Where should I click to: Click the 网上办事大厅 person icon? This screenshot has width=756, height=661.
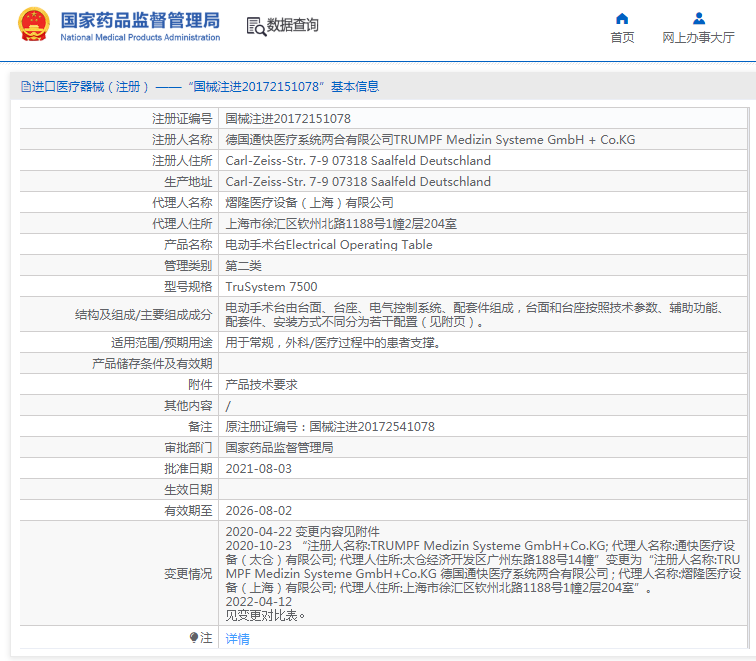point(699,18)
